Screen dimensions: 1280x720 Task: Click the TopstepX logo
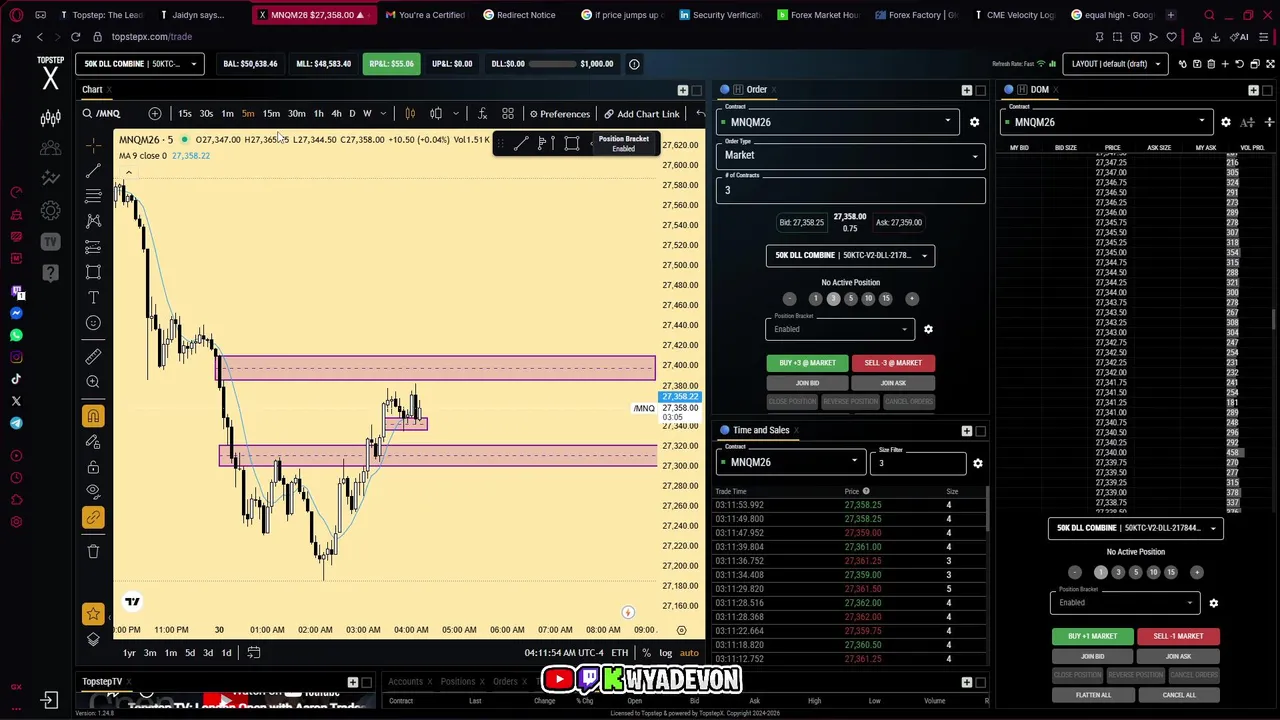point(50,75)
